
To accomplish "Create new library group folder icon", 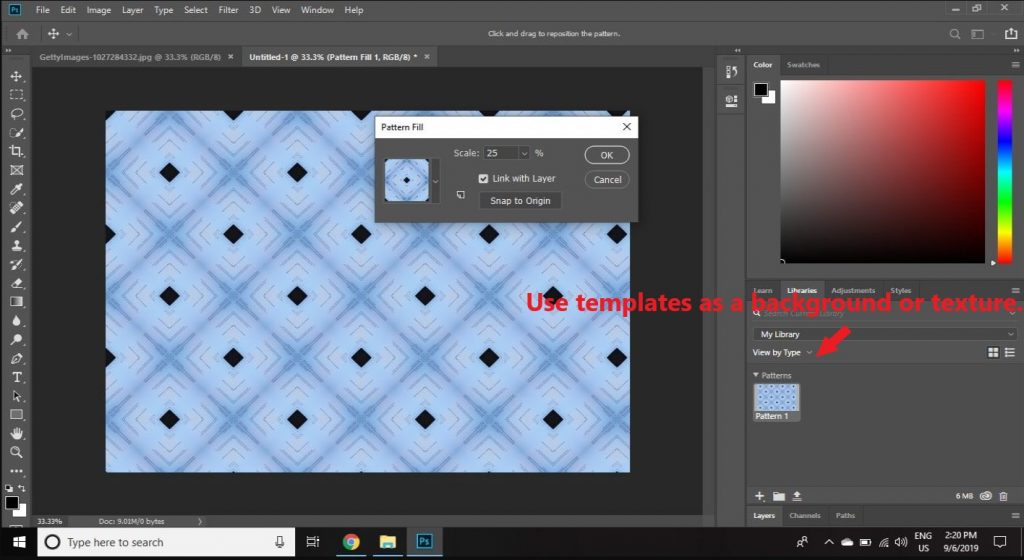I will [x=778, y=496].
